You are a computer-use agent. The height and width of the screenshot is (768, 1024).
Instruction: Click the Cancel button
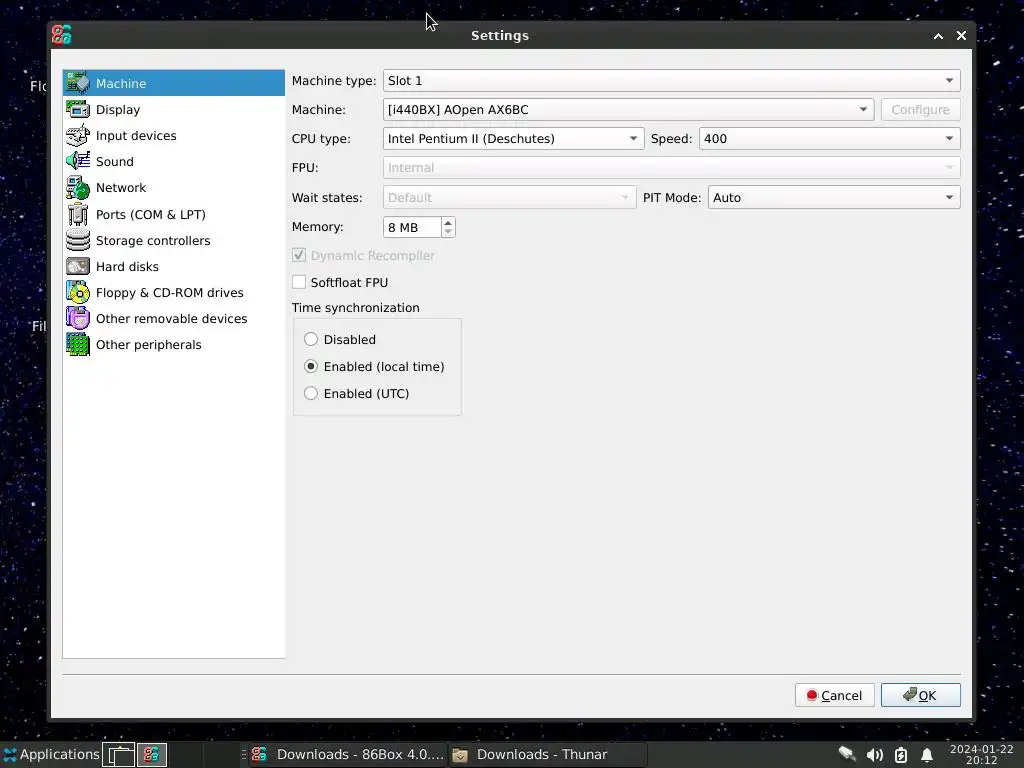(x=835, y=695)
